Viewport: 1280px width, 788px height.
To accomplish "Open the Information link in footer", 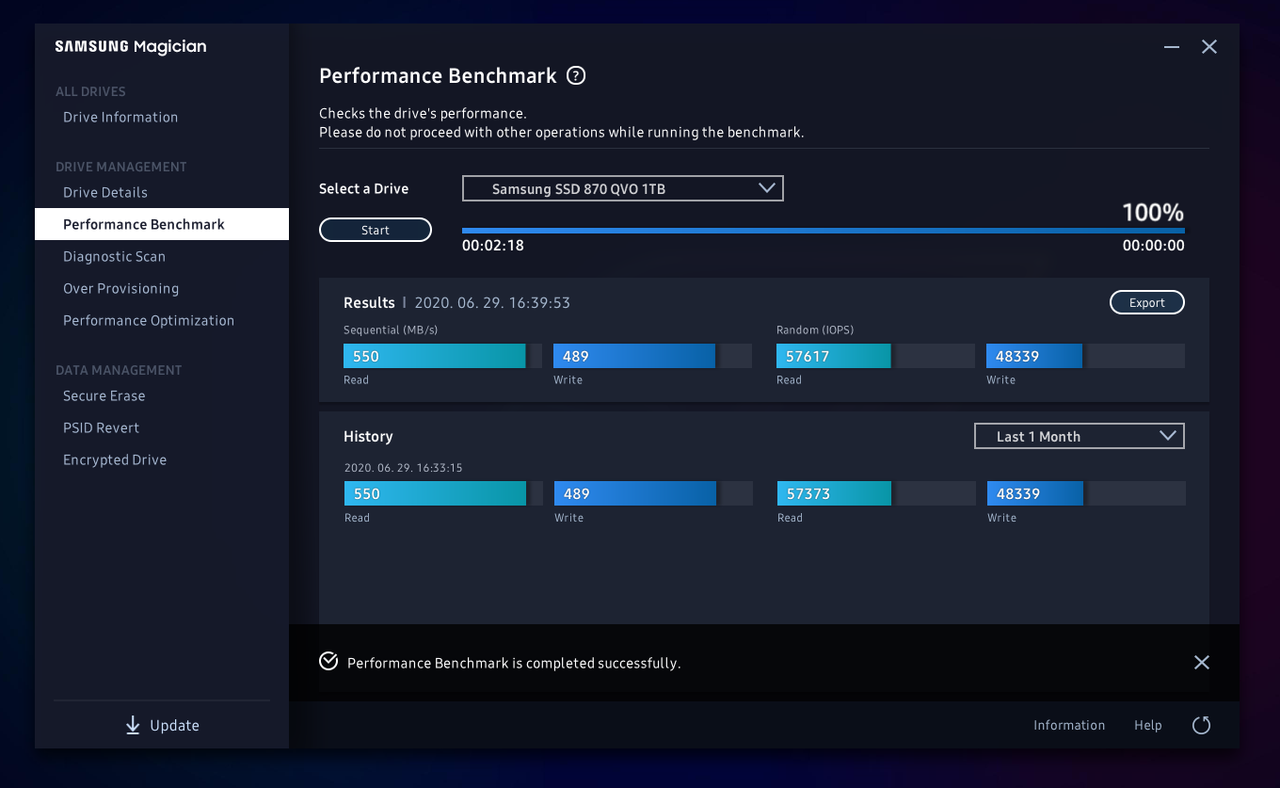I will coord(1069,725).
